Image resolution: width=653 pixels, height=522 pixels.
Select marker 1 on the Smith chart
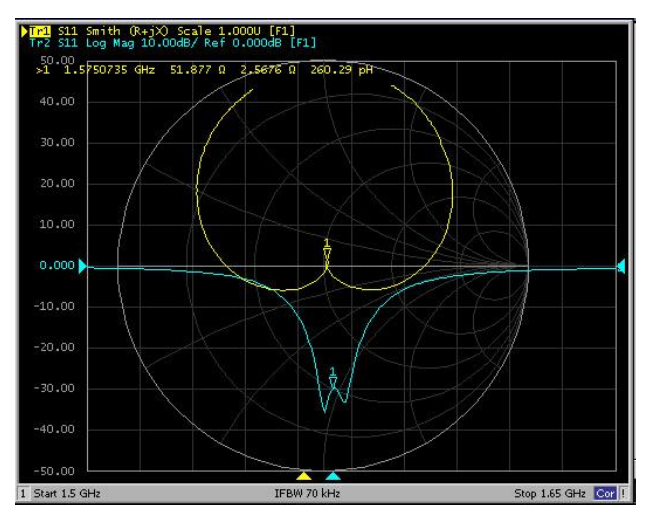click(327, 250)
